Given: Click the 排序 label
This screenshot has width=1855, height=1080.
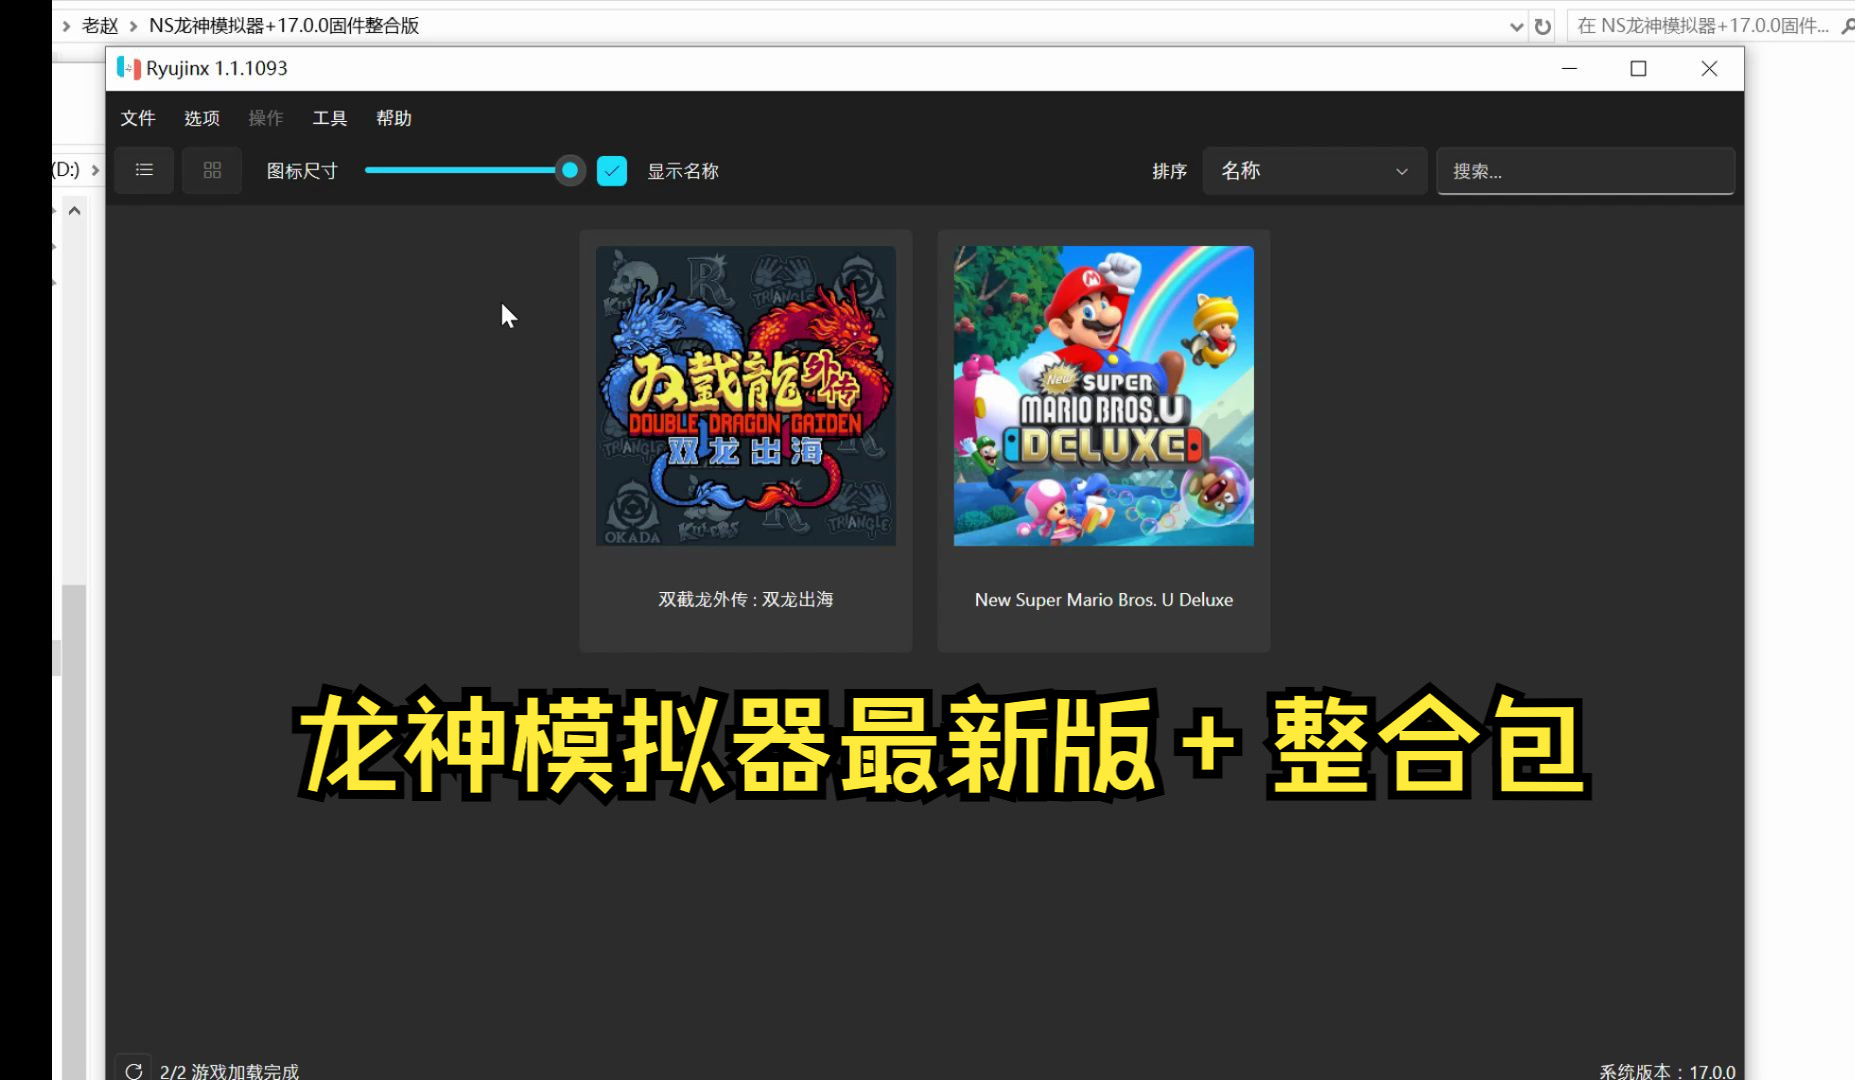Looking at the screenshot, I should tap(1169, 171).
